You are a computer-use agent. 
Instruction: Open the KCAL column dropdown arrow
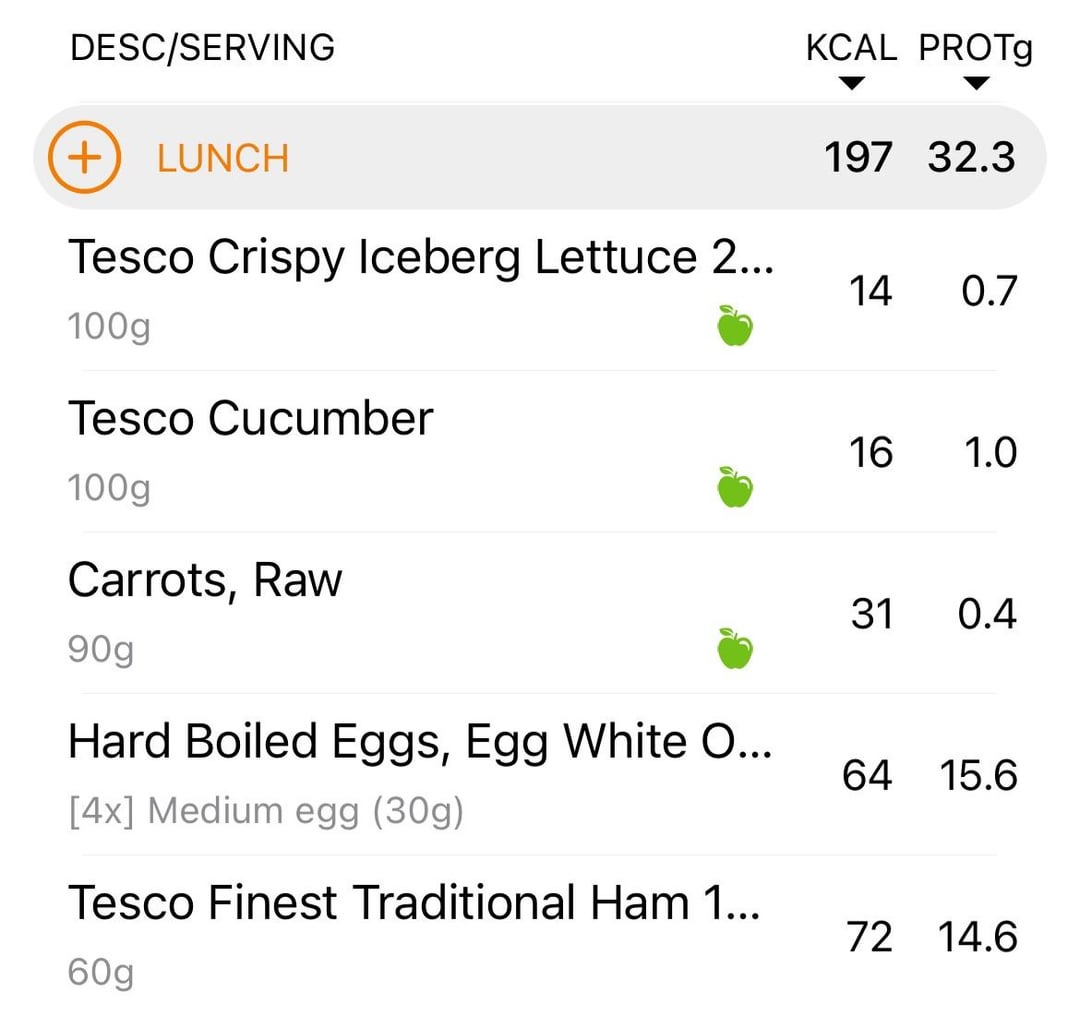(x=852, y=83)
